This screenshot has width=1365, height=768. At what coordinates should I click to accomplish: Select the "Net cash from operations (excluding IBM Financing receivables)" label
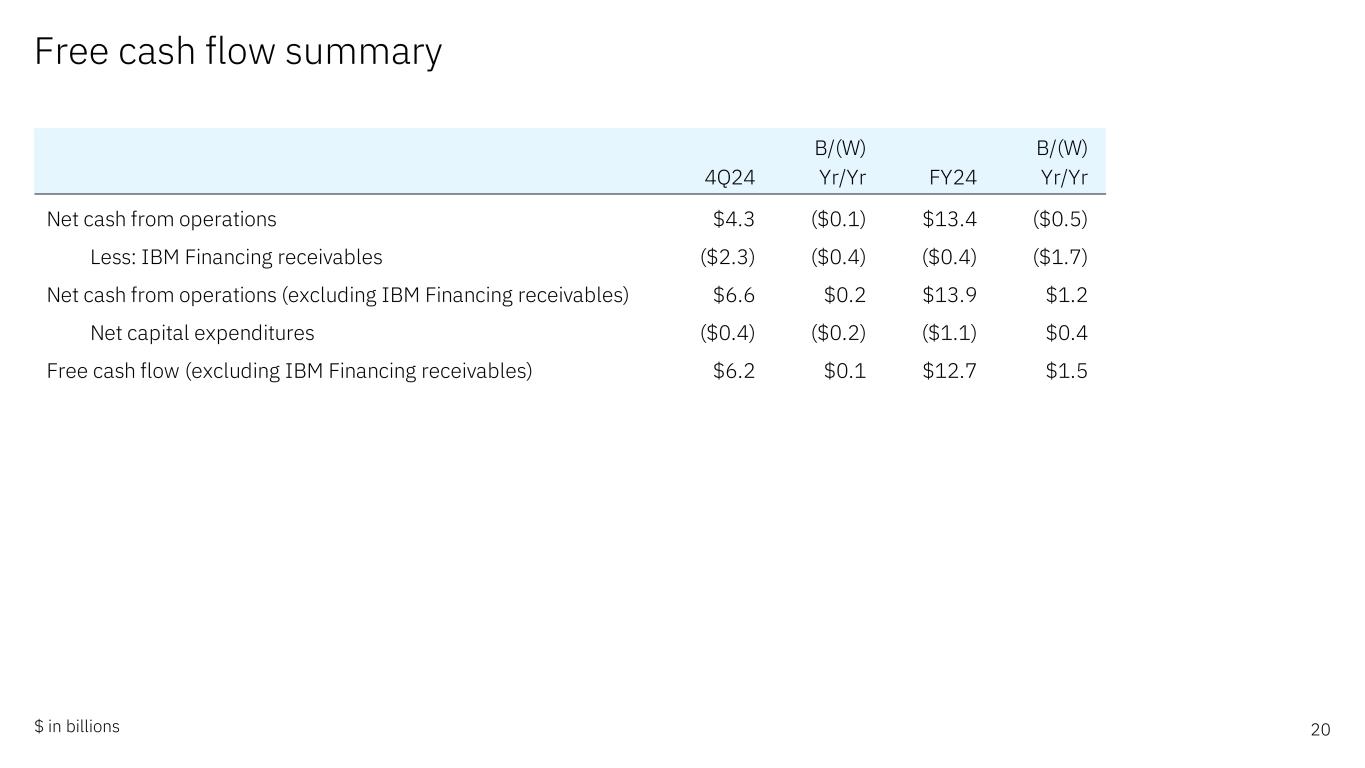337,295
